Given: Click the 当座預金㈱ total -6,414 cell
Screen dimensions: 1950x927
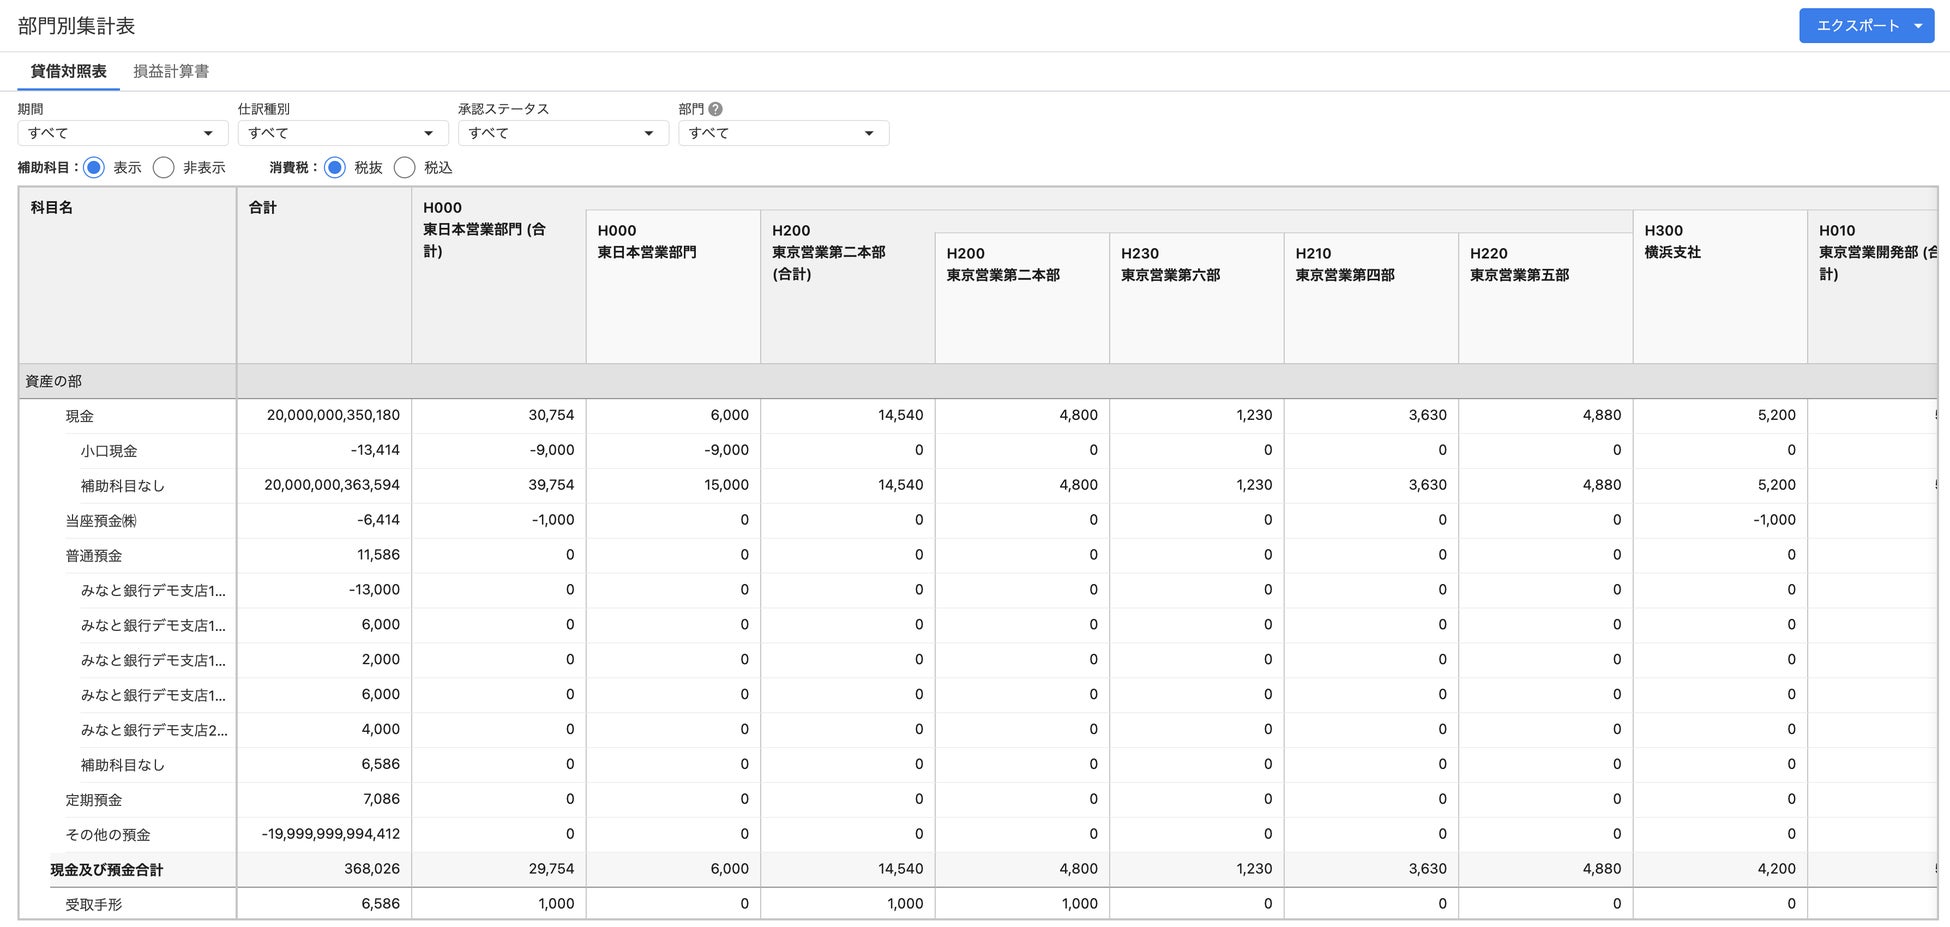Looking at the screenshot, I should tap(324, 521).
